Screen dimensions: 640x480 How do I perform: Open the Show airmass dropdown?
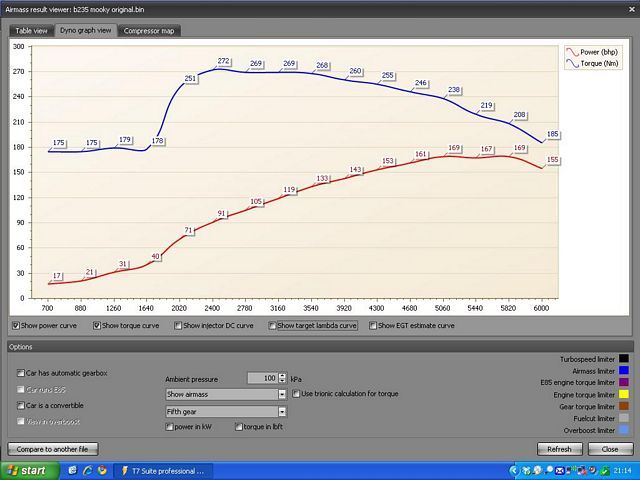coord(282,394)
